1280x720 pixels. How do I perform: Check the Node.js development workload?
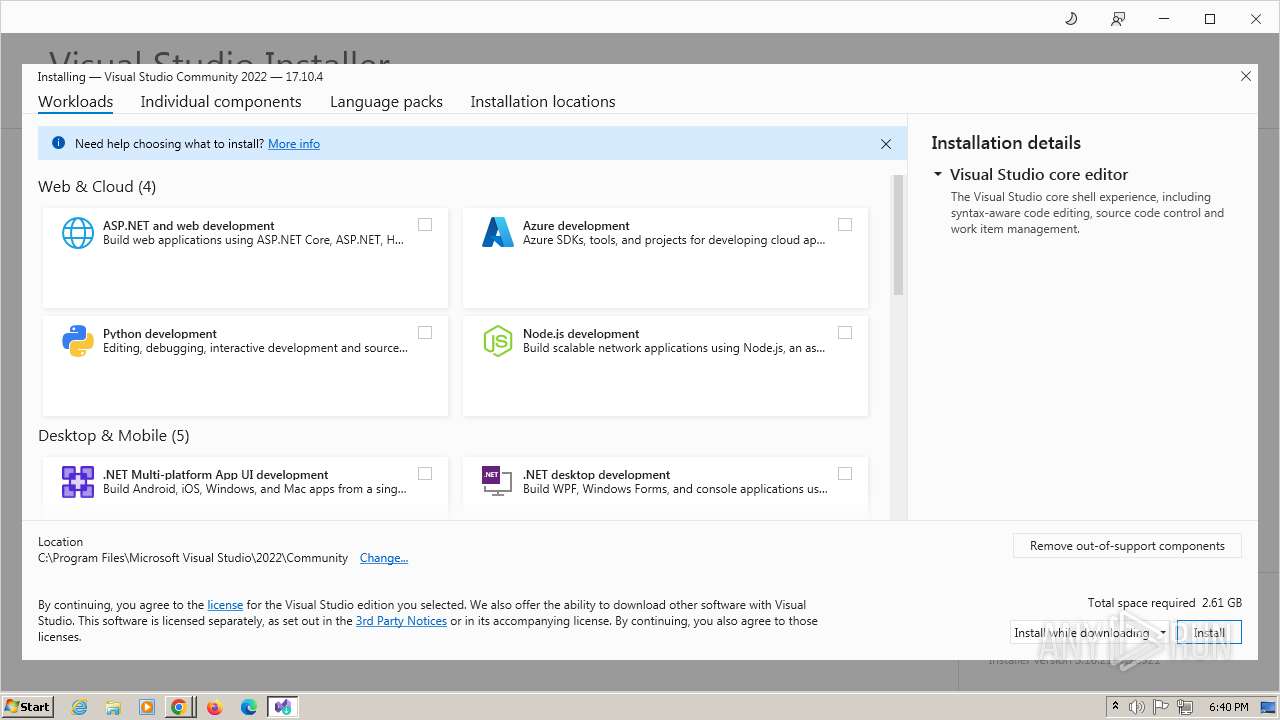(845, 333)
